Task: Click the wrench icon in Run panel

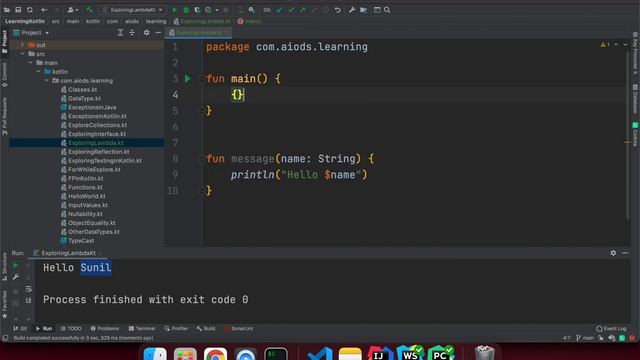Action: coord(16,277)
